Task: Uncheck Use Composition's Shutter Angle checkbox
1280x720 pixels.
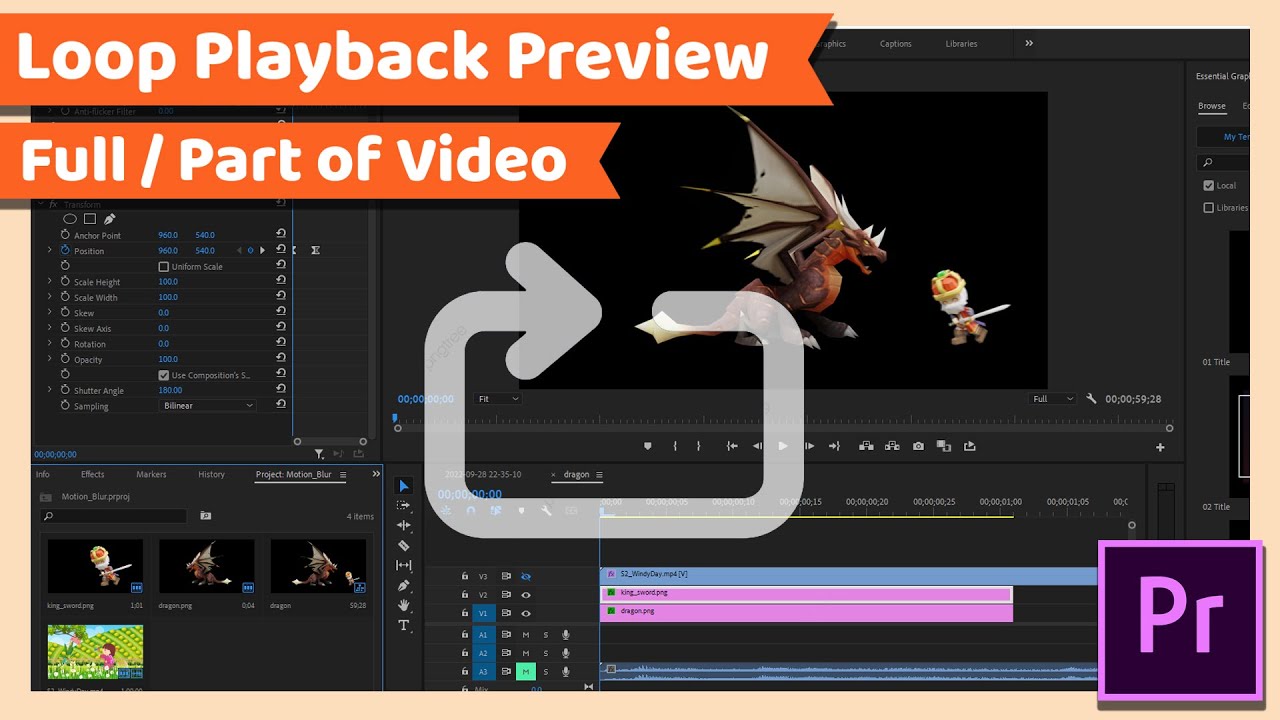Action: coord(164,375)
